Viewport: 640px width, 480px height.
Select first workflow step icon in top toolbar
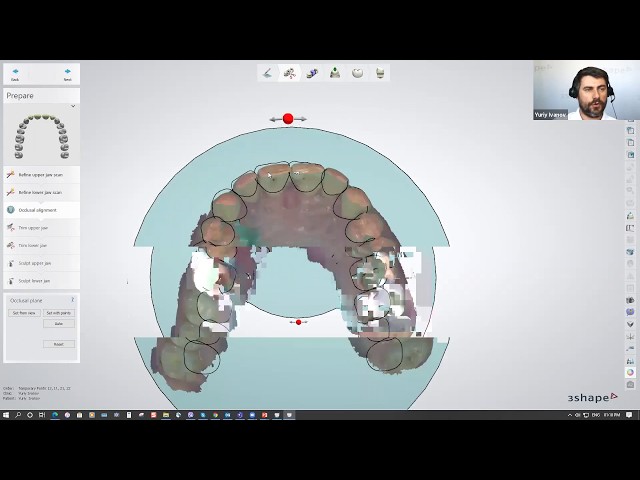pyautogui.click(x=267, y=73)
